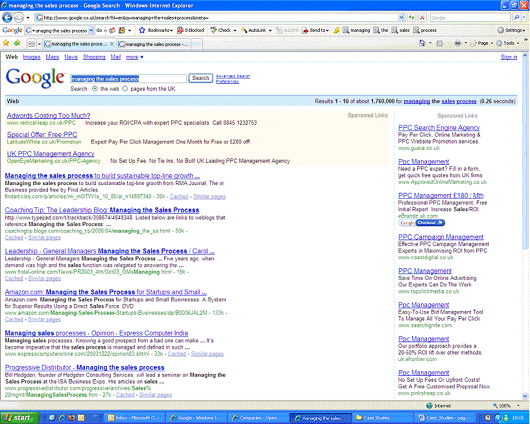Click the popup blocker '0 blocked' button
Viewport: 530px width, 424px height.
coord(191,30)
